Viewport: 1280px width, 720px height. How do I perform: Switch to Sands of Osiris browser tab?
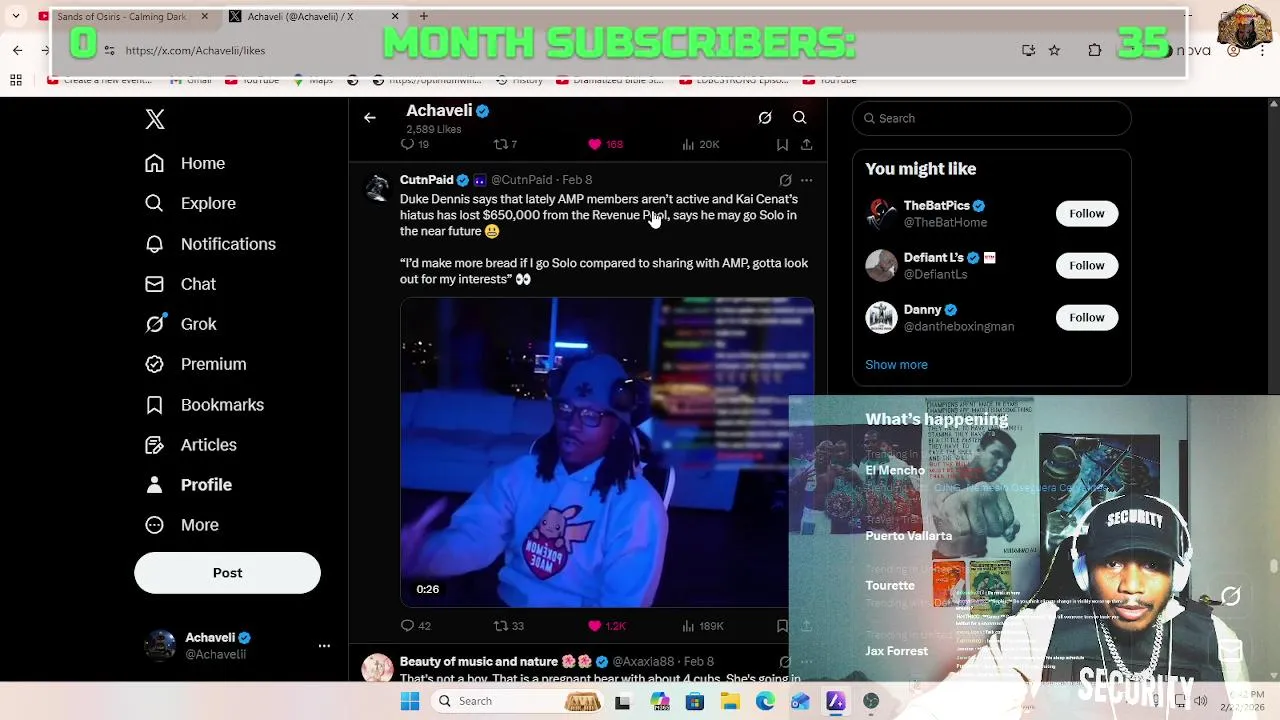(120, 16)
